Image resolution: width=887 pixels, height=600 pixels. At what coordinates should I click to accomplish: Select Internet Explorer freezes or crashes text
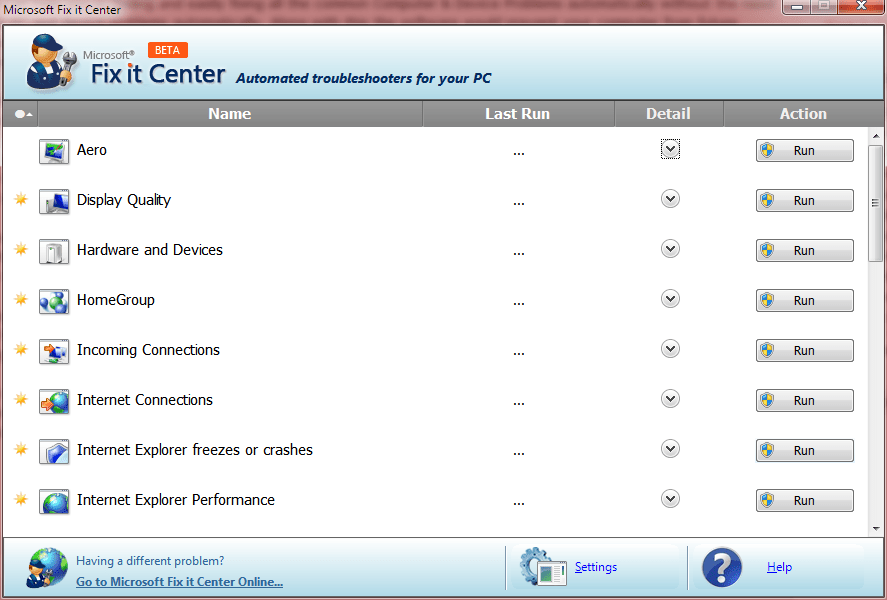[195, 450]
